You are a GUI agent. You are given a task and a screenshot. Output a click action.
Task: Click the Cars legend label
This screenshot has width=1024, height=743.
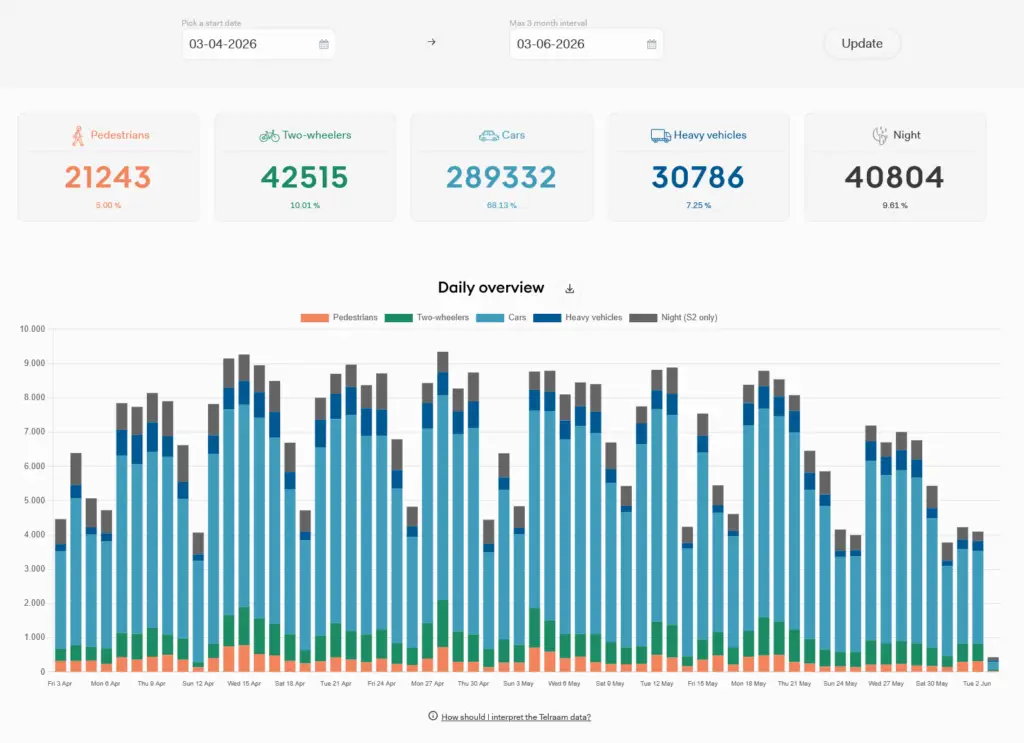(x=517, y=317)
